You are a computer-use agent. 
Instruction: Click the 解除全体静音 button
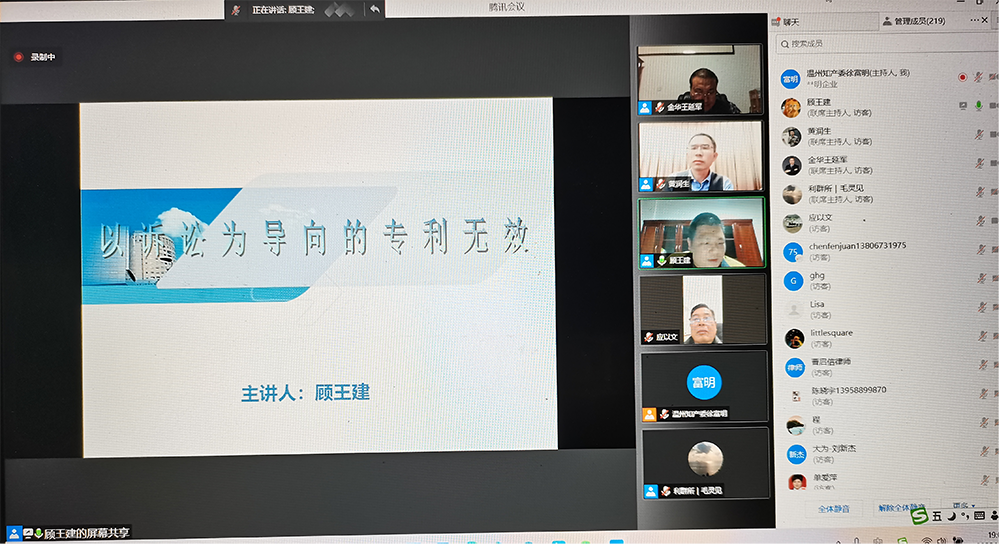pos(902,508)
